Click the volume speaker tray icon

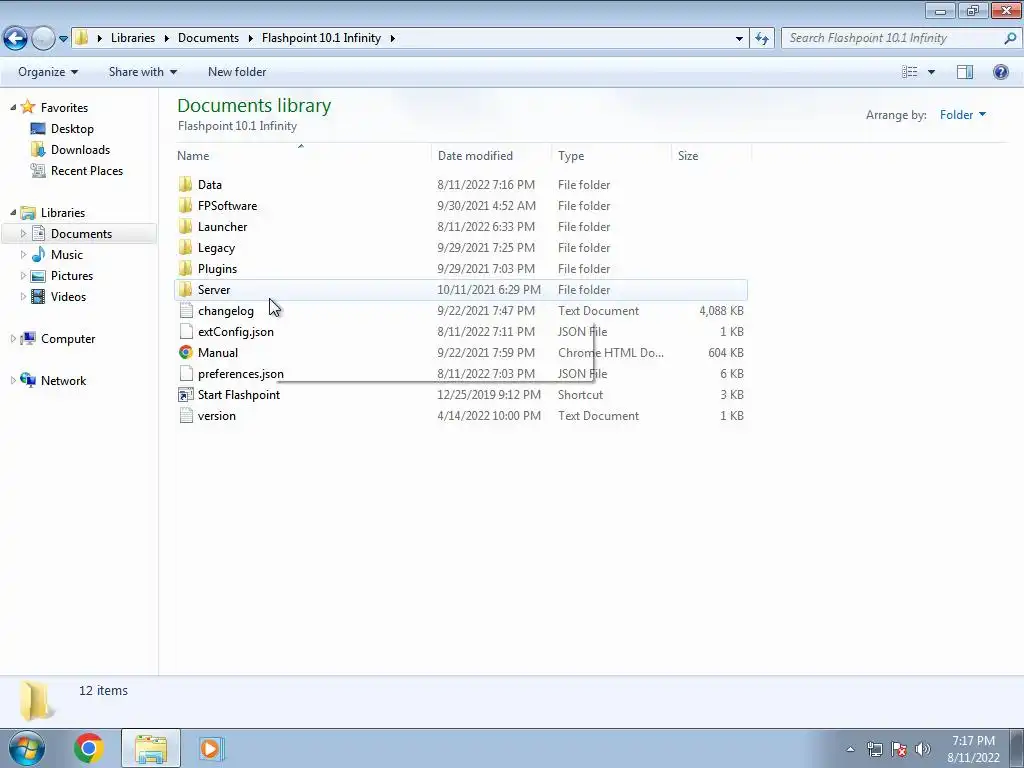[x=923, y=749]
